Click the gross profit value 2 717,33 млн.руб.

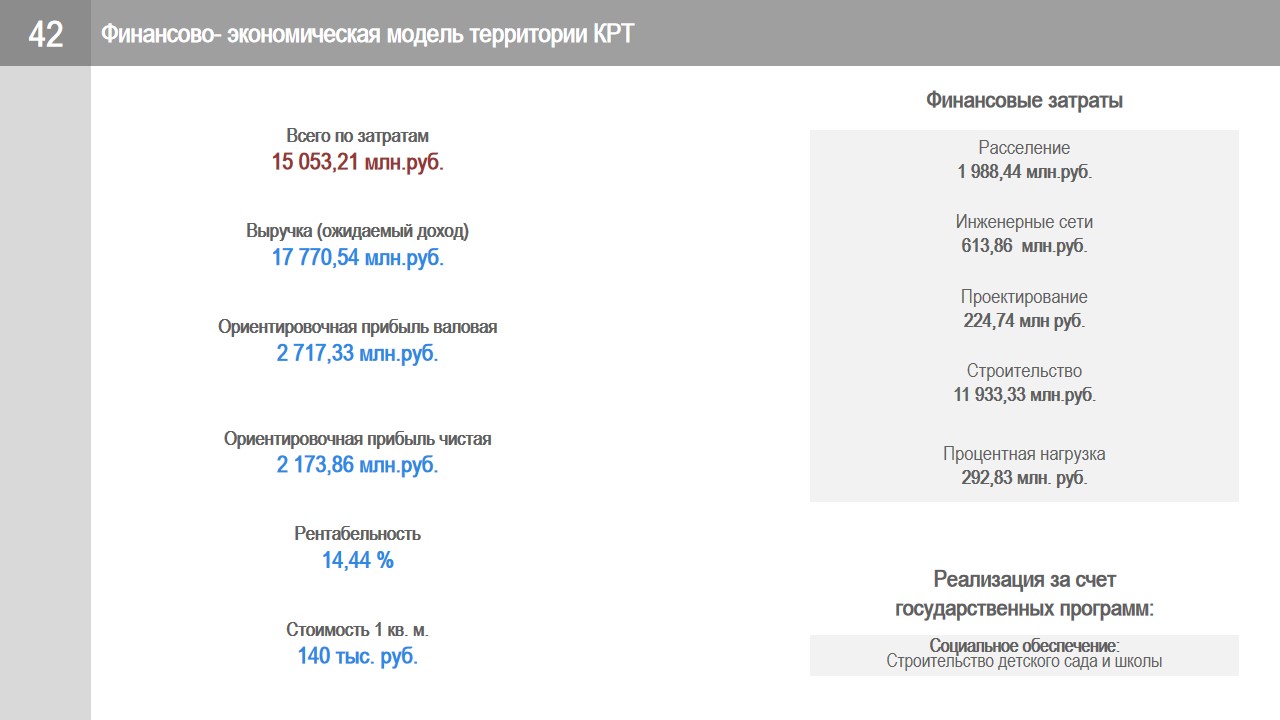[x=357, y=353]
